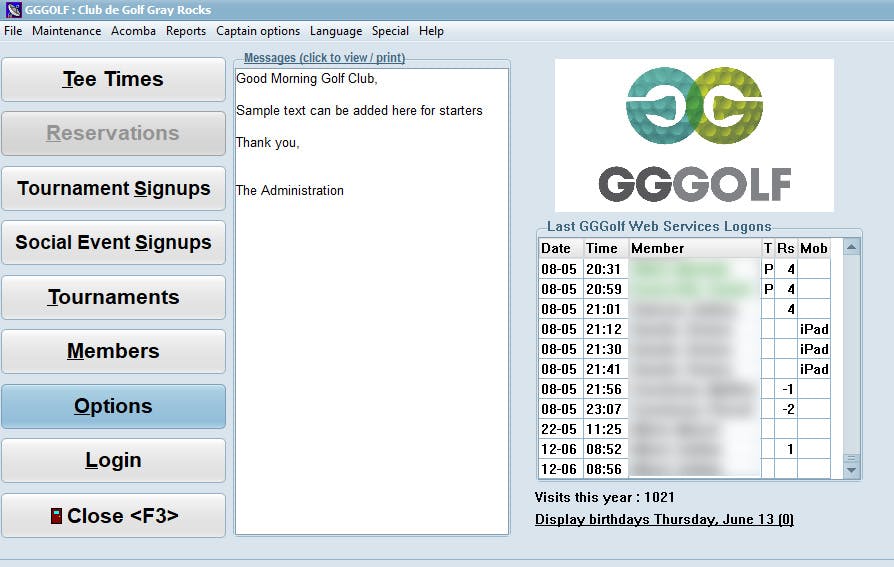Select the logon row at 20:59
This screenshot has width=894, height=567.
point(684,289)
